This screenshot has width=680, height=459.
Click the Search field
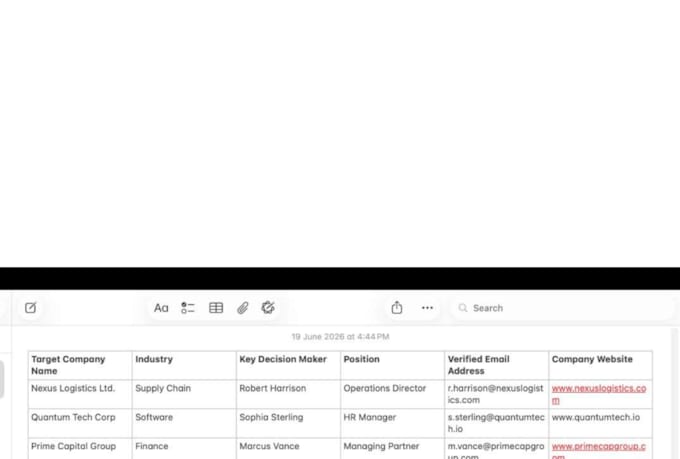click(x=562, y=308)
